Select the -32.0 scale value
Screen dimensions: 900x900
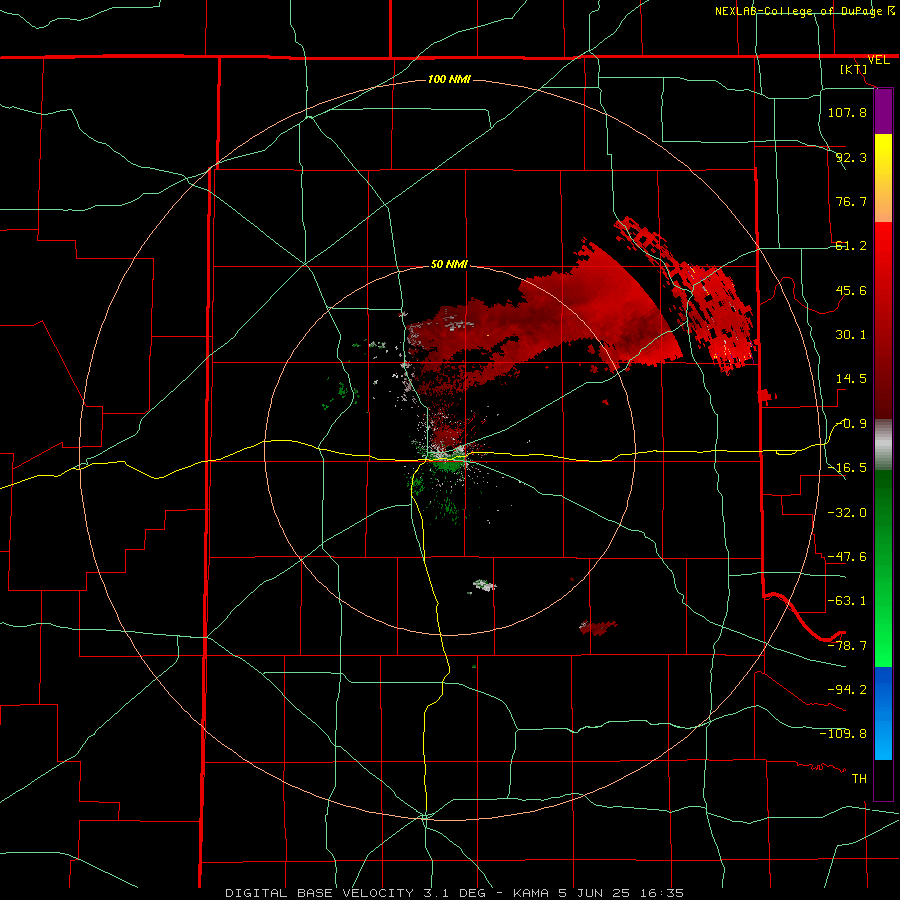point(847,513)
